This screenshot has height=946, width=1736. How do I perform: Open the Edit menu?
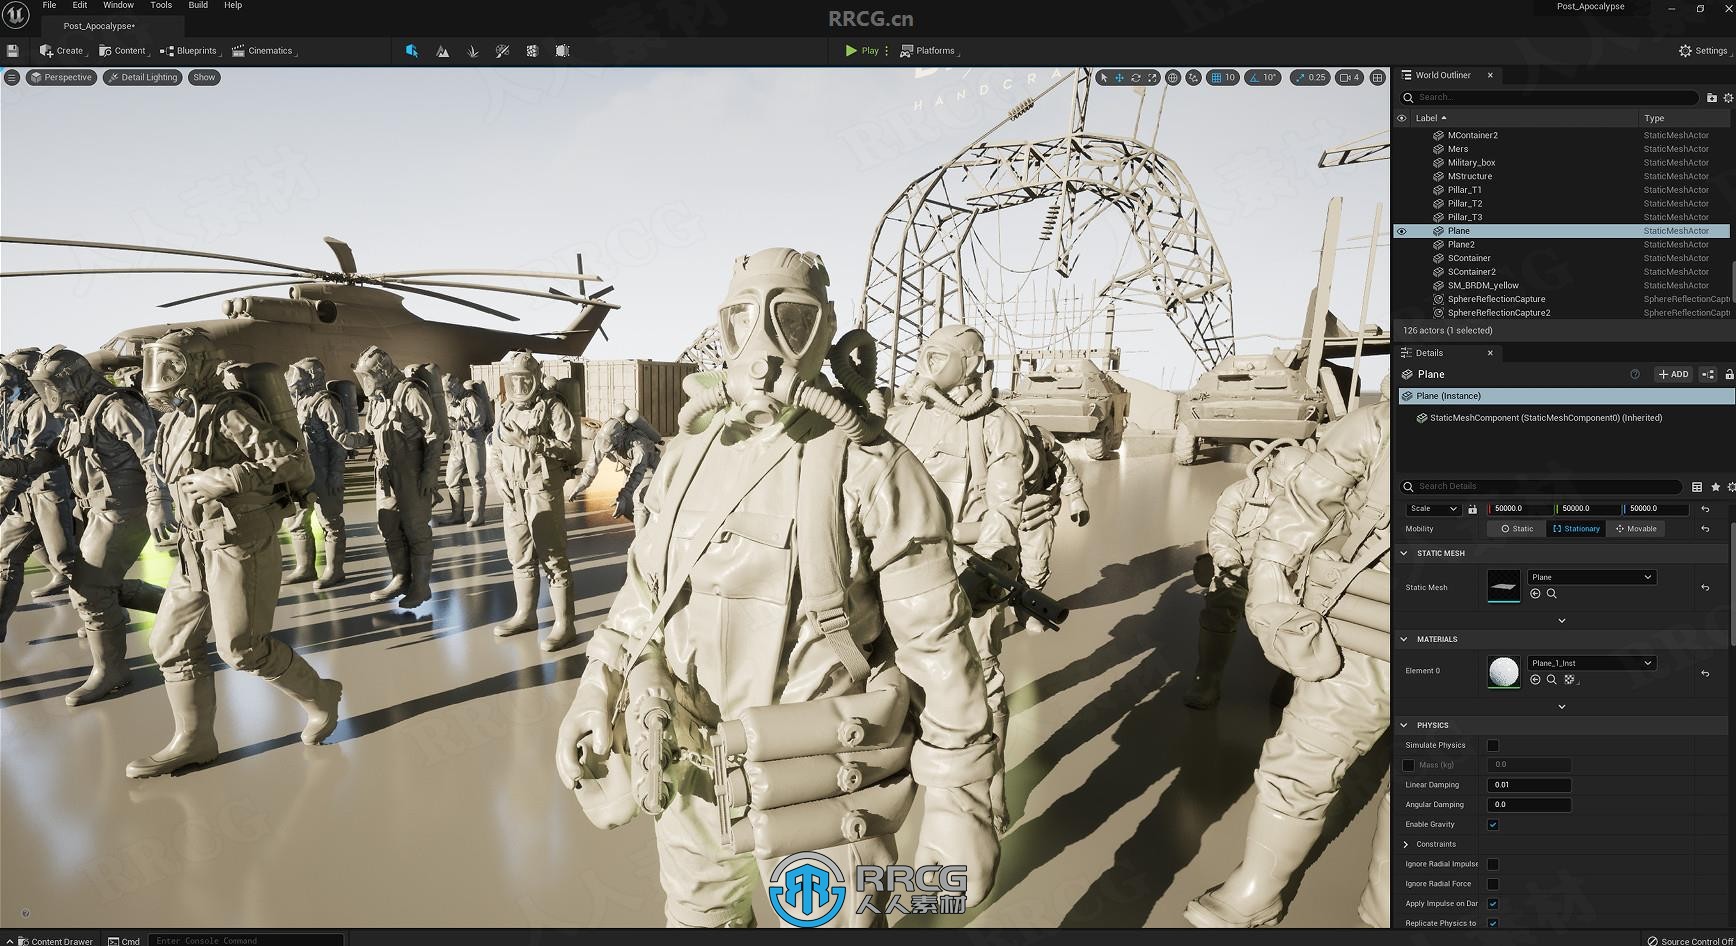click(x=80, y=5)
